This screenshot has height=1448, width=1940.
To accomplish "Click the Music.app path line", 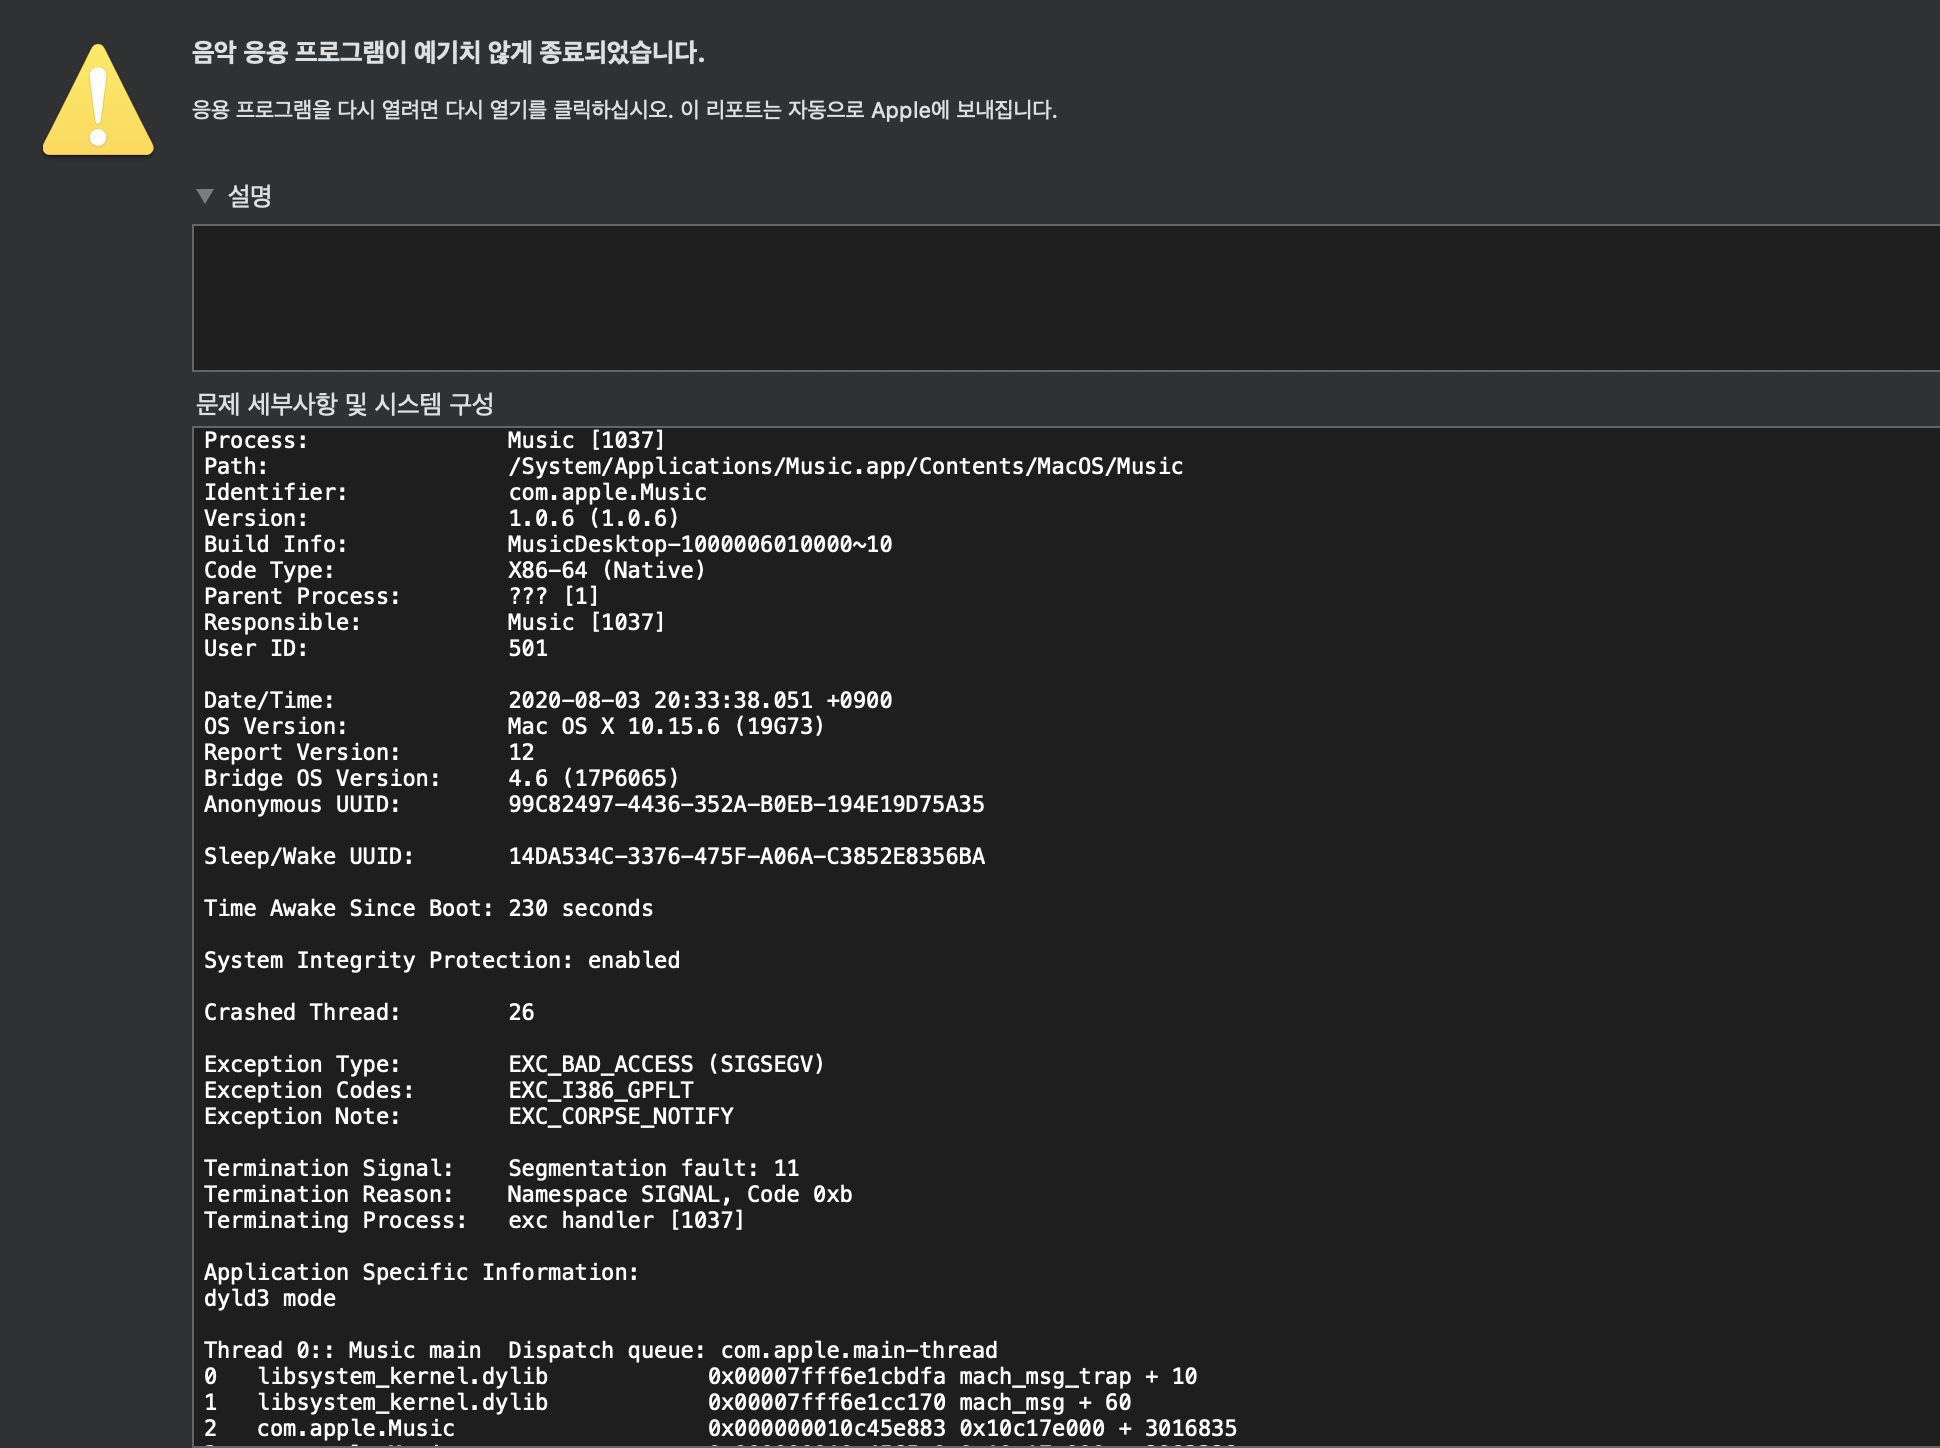I will point(845,467).
